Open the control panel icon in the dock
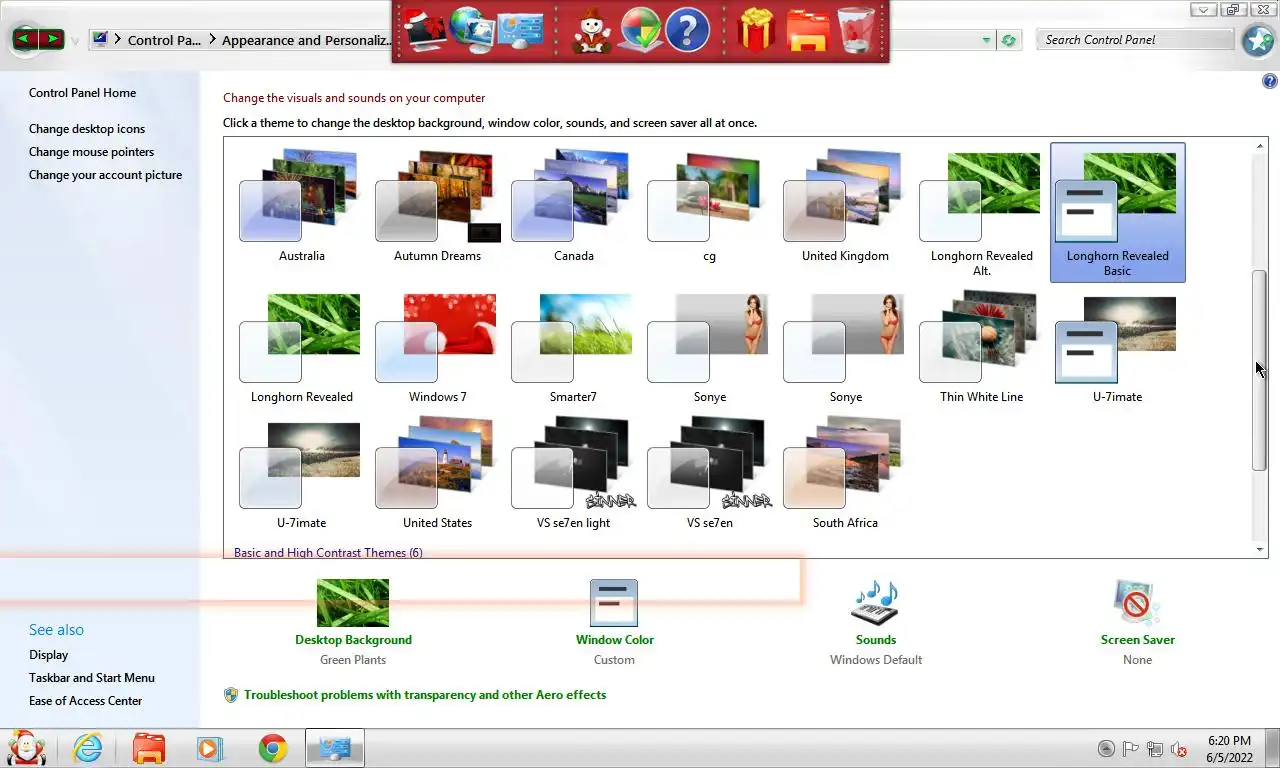Viewport: 1280px width, 768px height. click(521, 30)
